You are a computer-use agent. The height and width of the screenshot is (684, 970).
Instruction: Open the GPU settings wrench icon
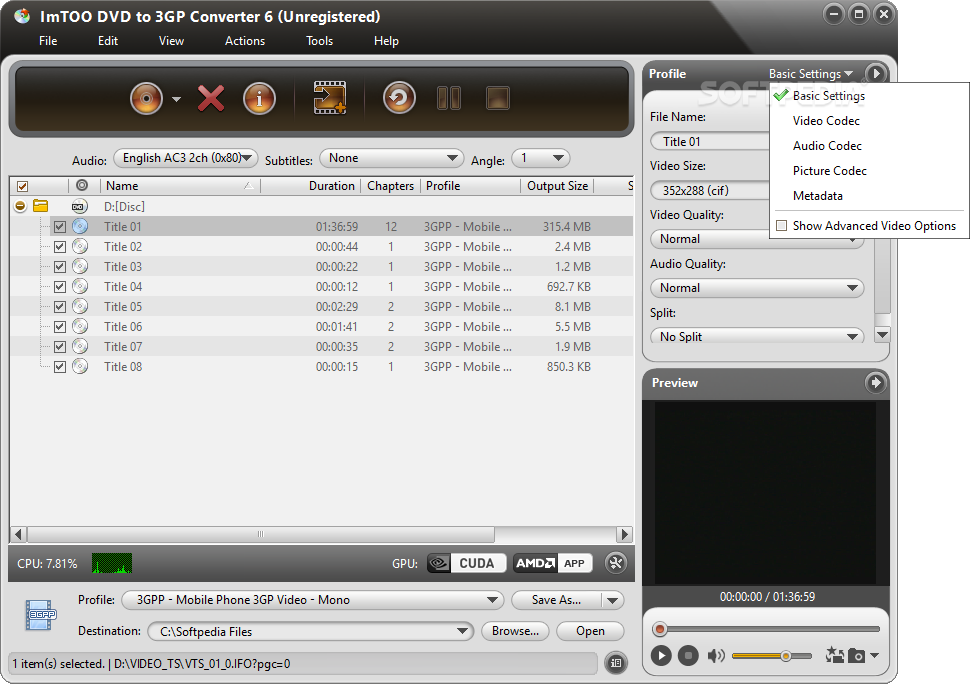click(616, 563)
